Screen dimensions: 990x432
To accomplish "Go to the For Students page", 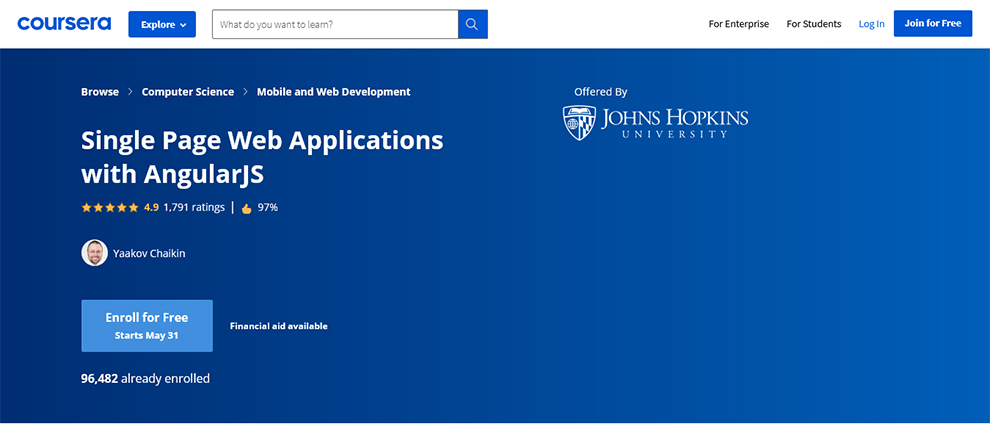I will pyautogui.click(x=814, y=24).
